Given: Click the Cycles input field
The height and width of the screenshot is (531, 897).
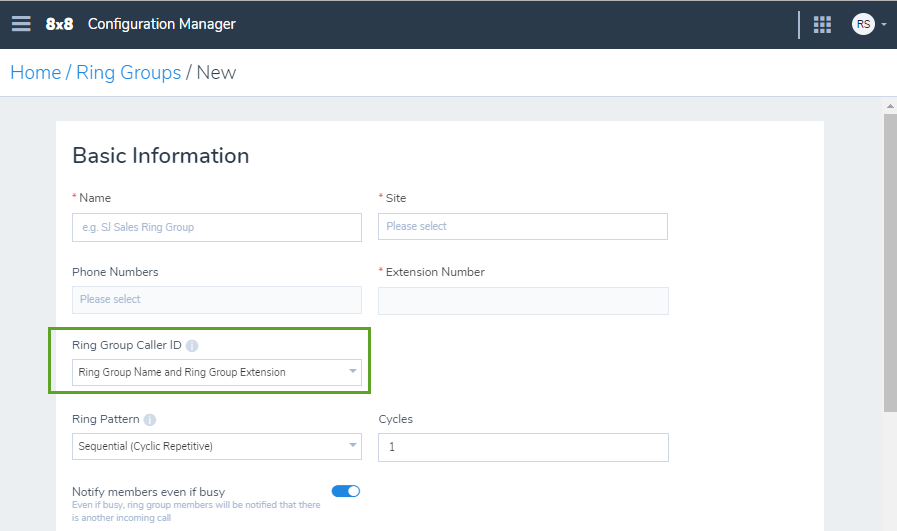Looking at the screenshot, I should (523, 447).
